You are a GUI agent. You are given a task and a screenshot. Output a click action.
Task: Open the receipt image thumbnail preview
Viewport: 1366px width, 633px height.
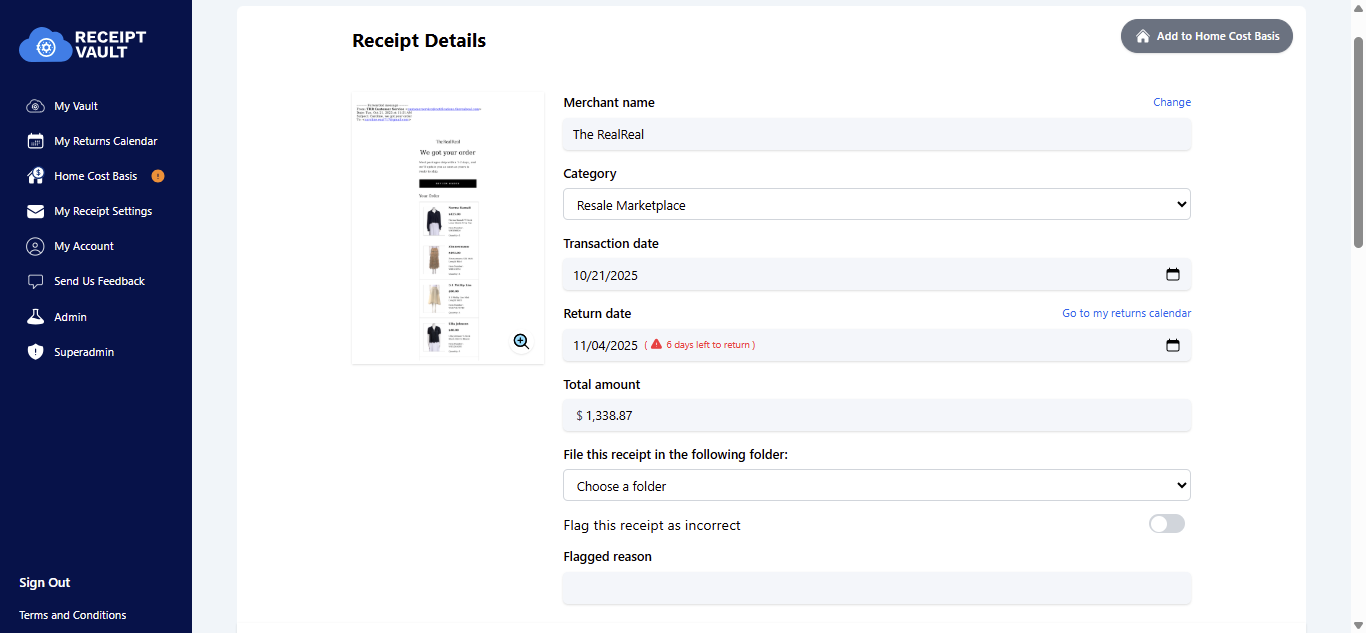pos(448,228)
